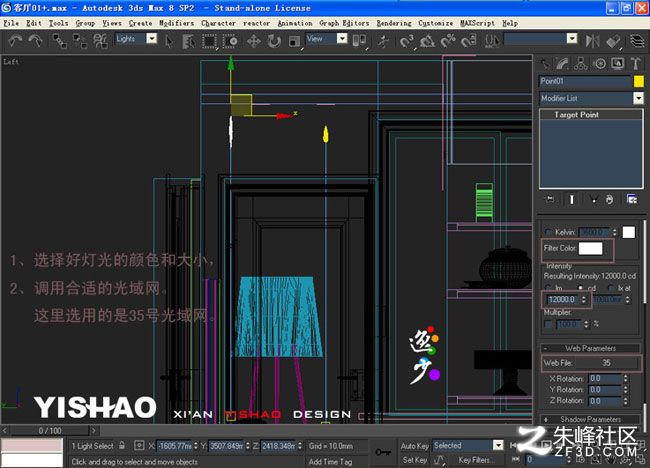This screenshot has height=468, width=650.
Task: Open the Key Filters dialog button
Action: (475, 460)
